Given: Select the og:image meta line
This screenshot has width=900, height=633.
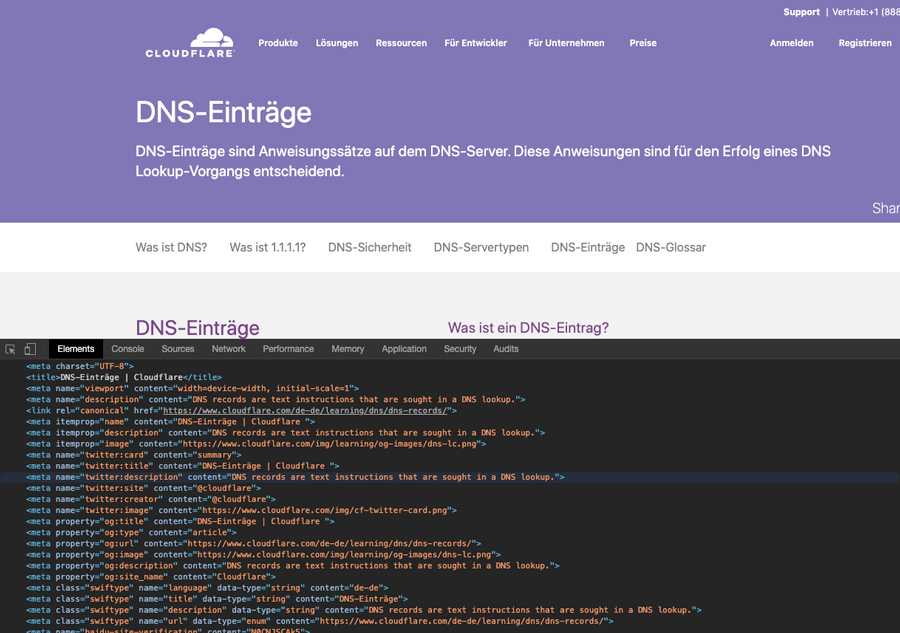Looking at the screenshot, I should [263, 555].
